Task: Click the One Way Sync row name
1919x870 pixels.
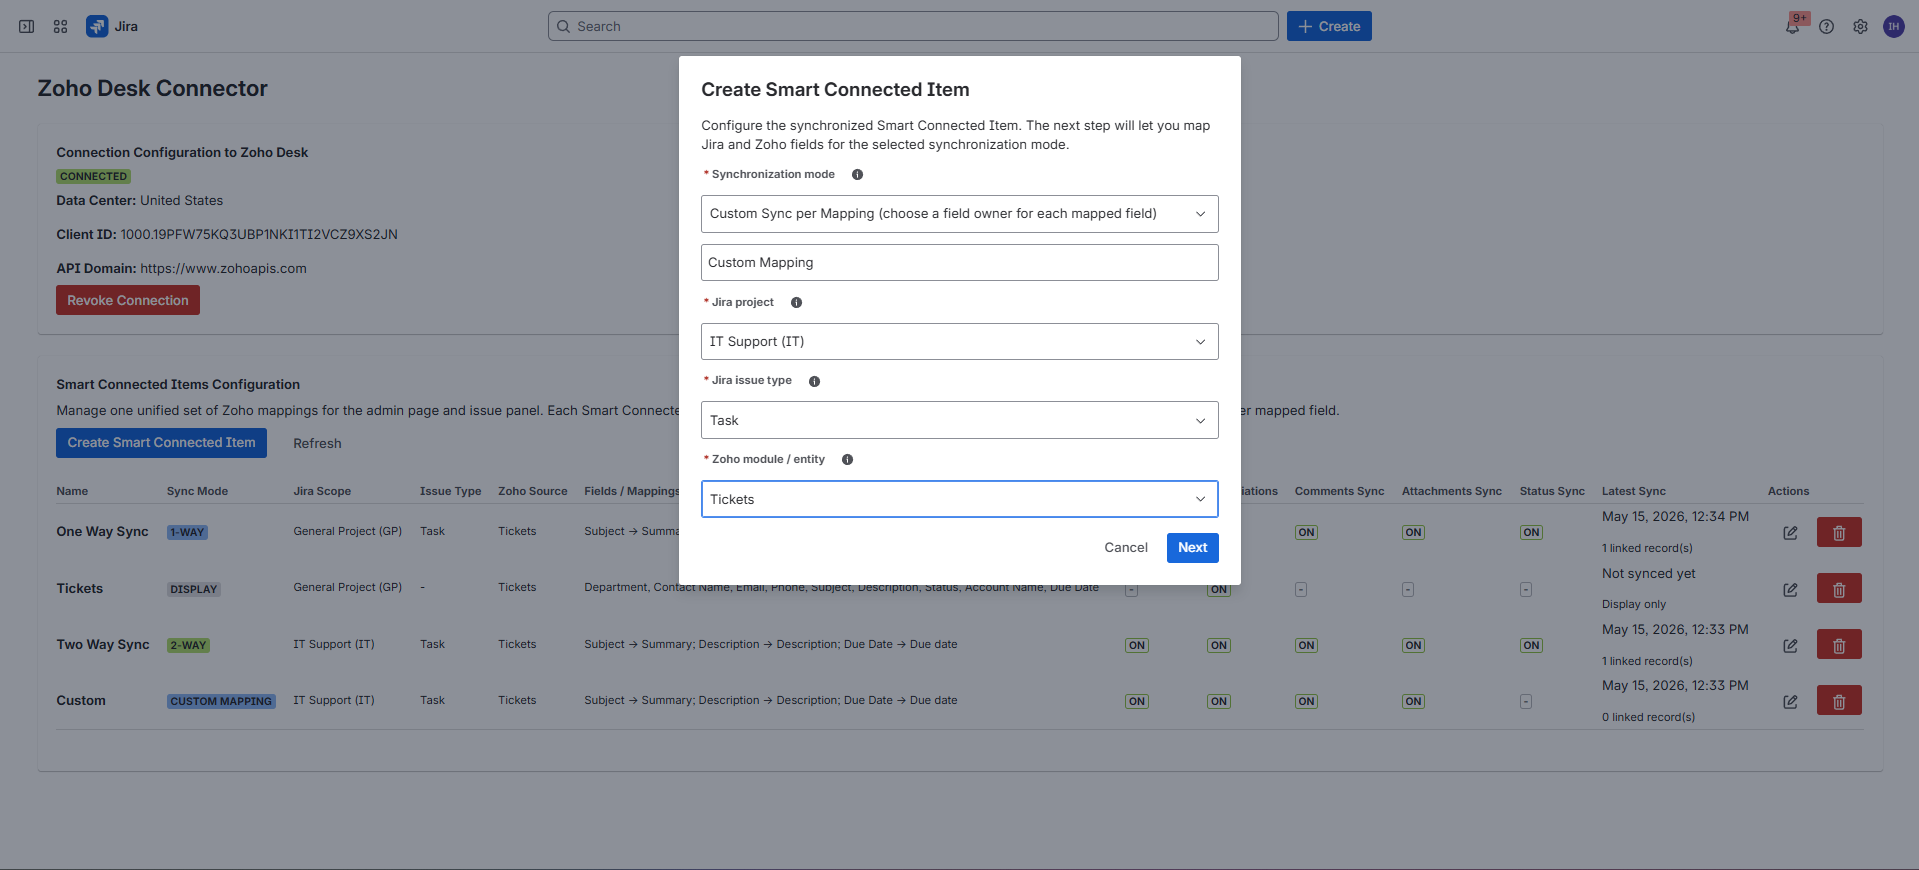Action: (102, 532)
